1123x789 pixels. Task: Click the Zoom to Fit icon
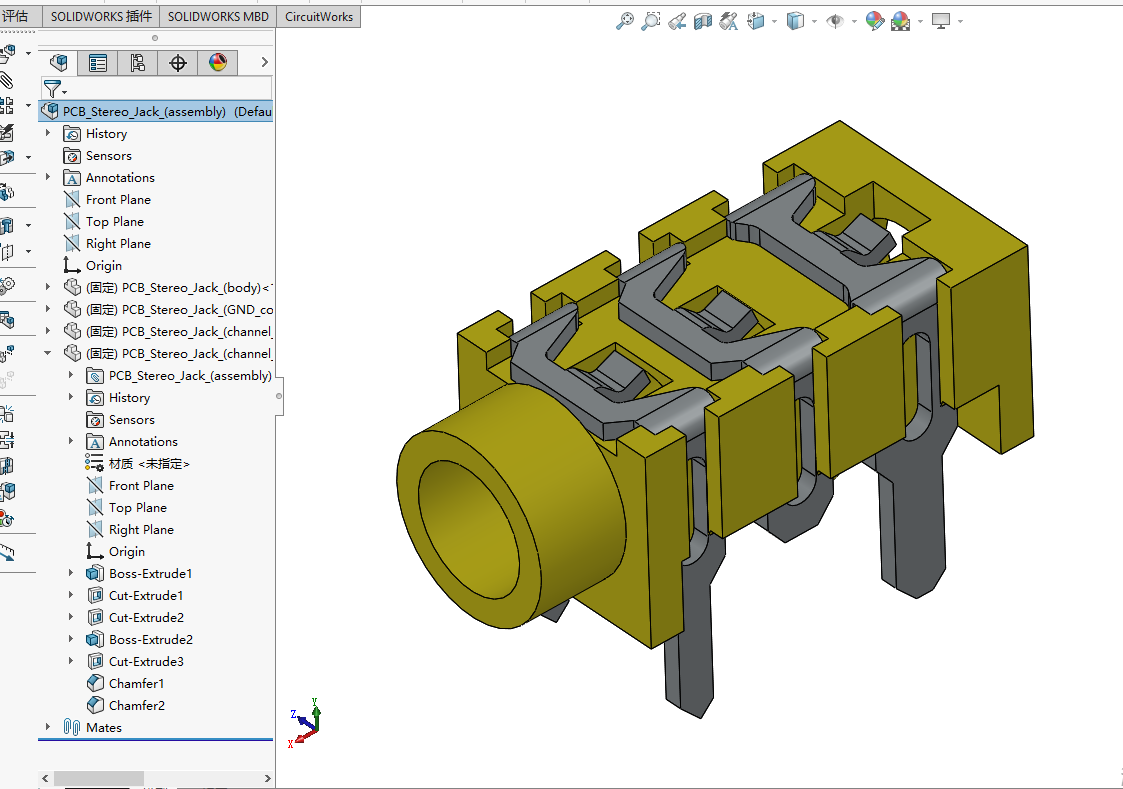[x=625, y=21]
